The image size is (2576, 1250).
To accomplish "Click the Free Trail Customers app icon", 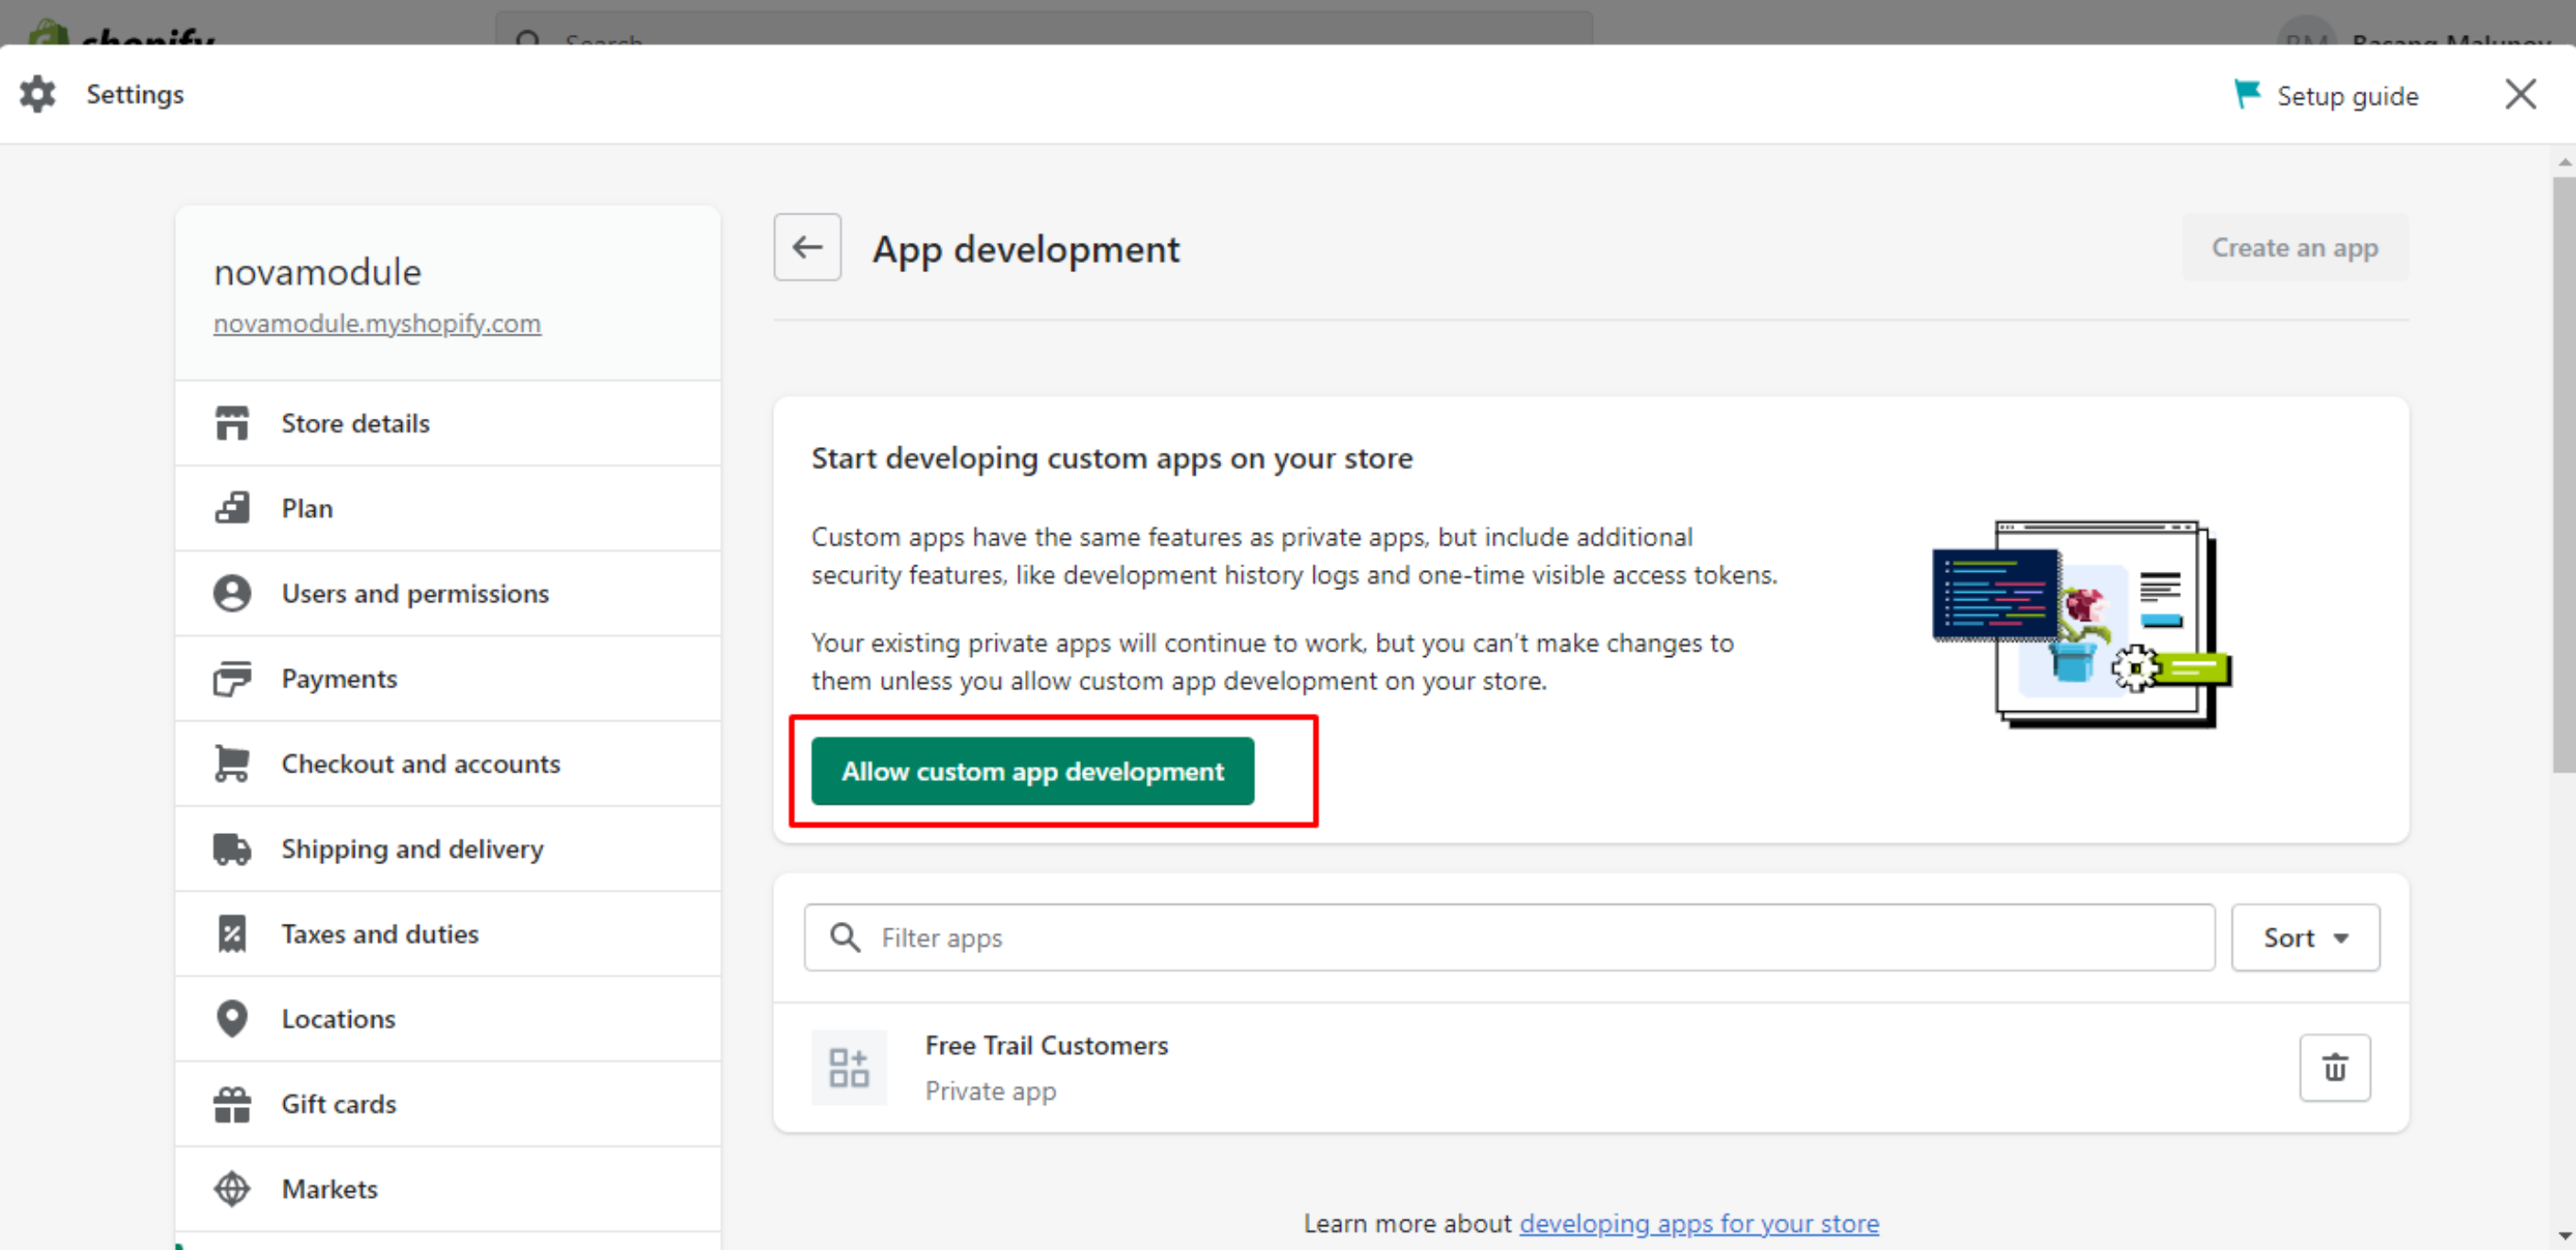I will tap(849, 1067).
